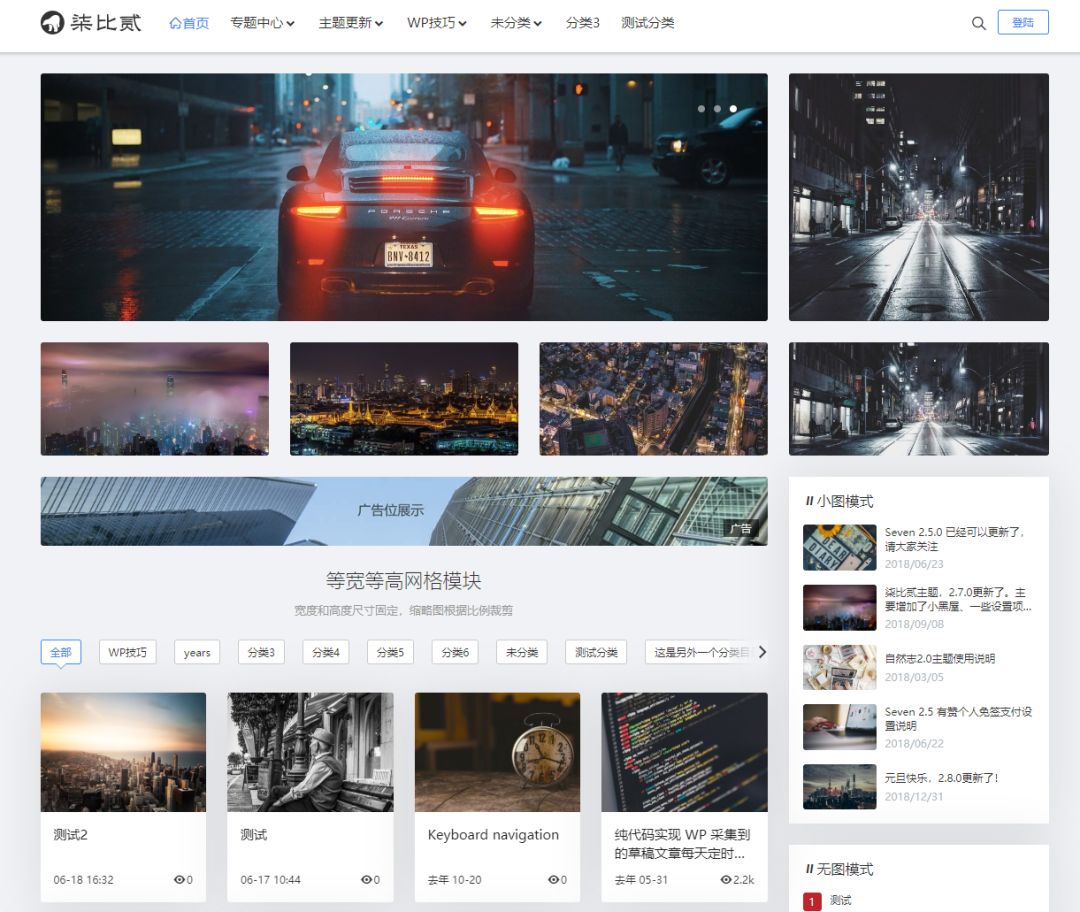
Task: Open Seven 2.5 有赞个人免签支付 article
Action: [x=958, y=718]
